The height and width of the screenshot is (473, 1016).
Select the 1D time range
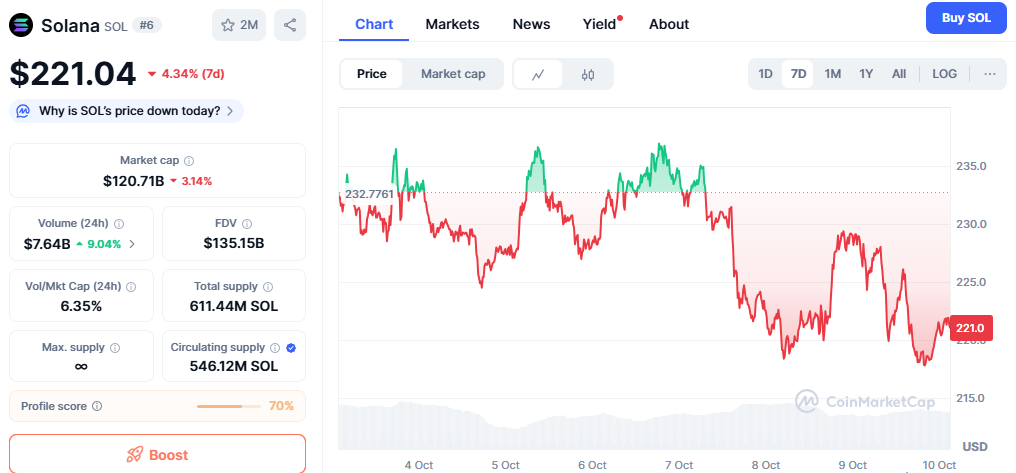click(765, 74)
